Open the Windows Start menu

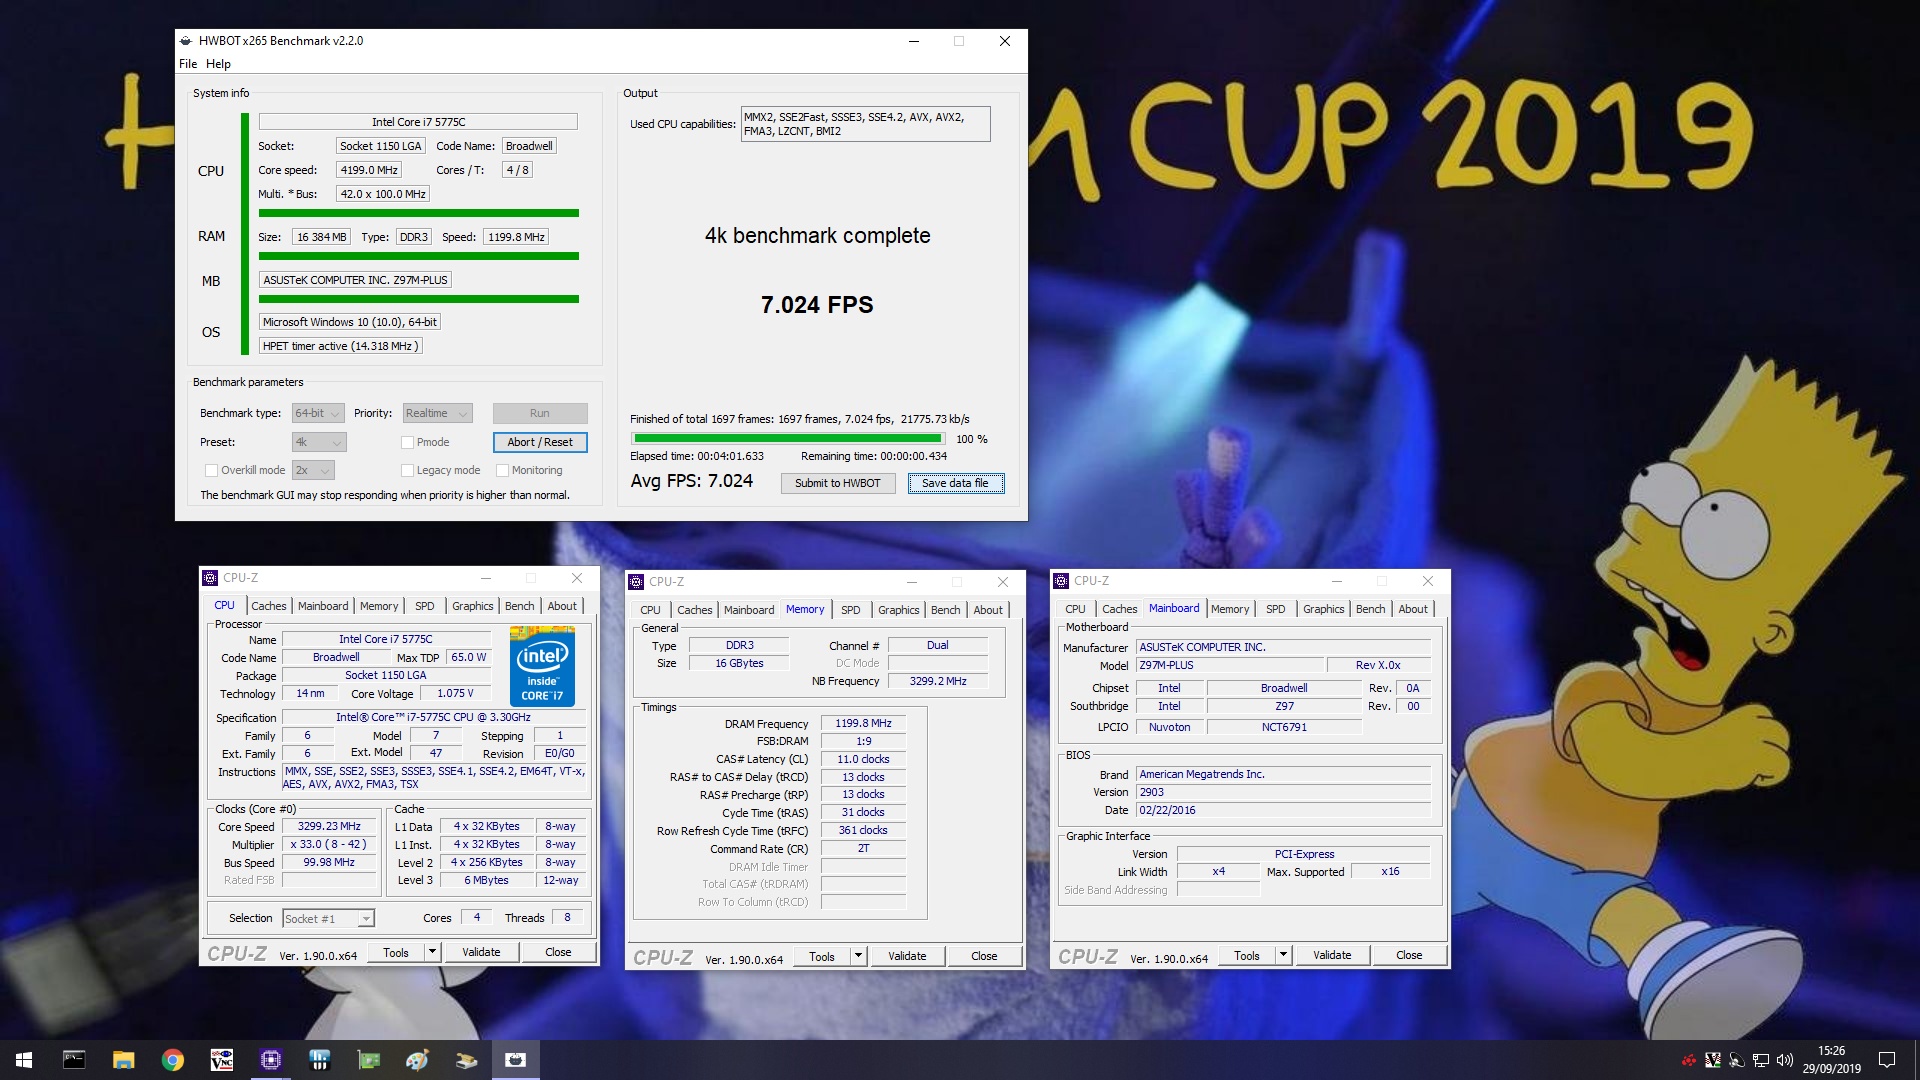24,1060
